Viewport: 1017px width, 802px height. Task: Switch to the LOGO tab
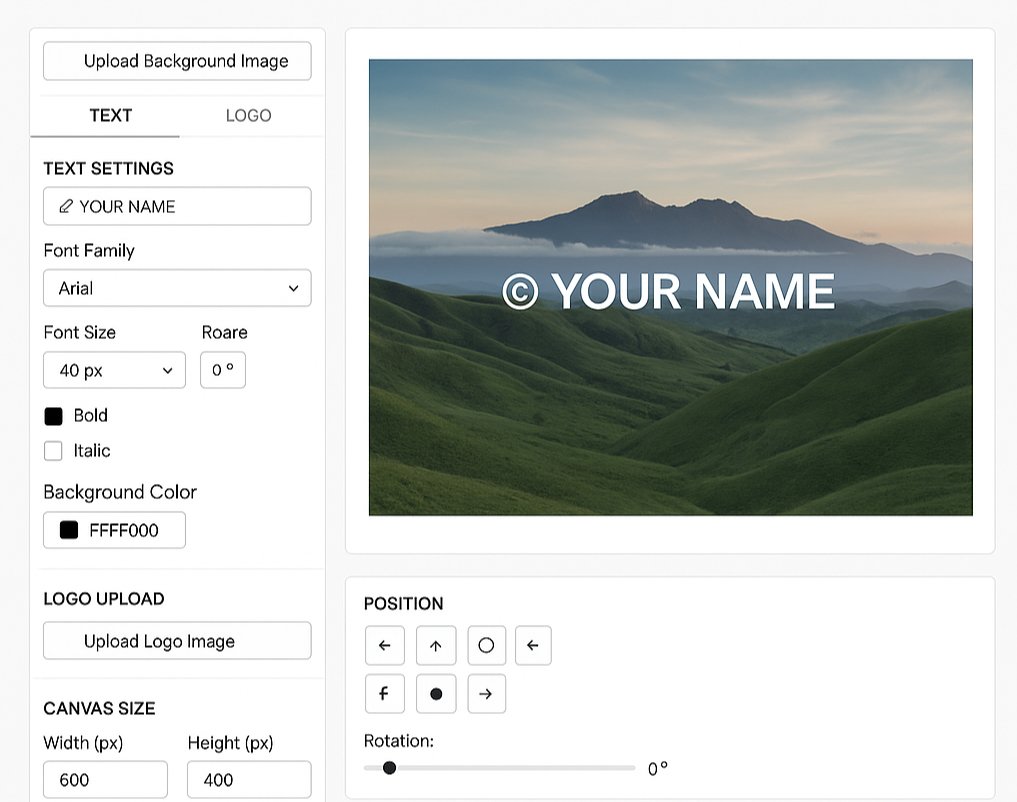click(248, 115)
